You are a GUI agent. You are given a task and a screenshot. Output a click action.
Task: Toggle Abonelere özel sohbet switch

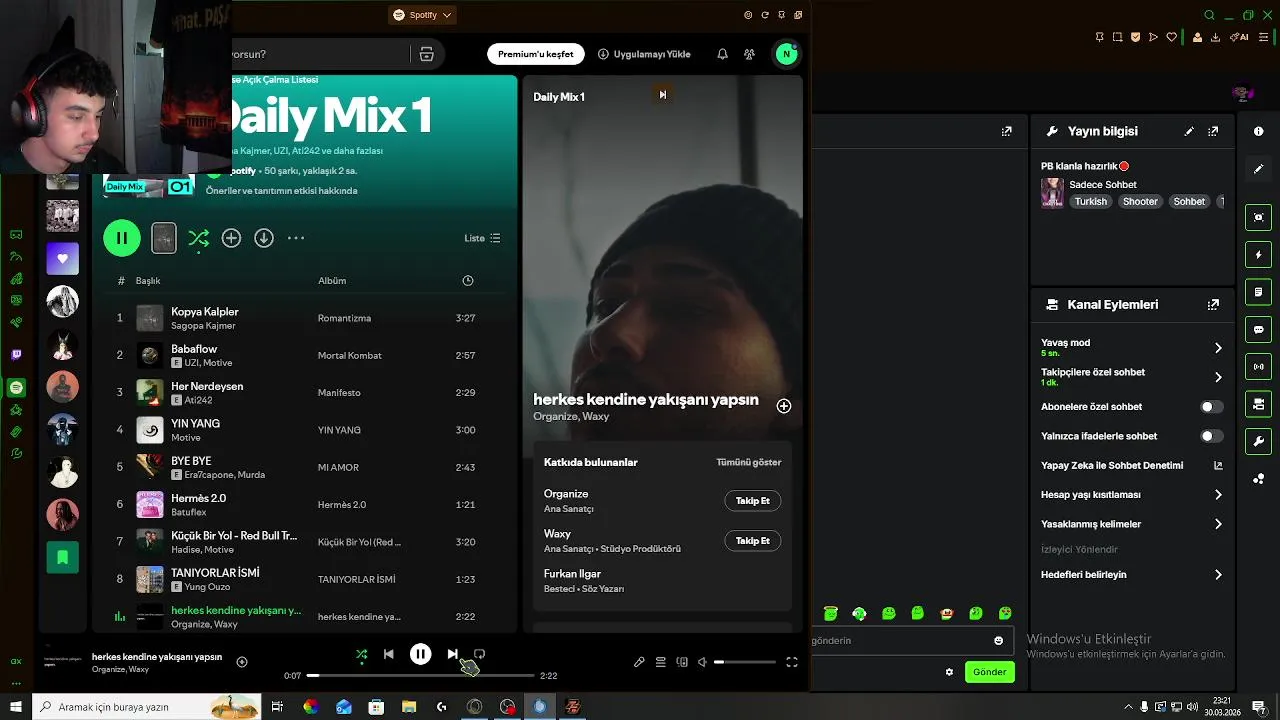tap(1211, 407)
